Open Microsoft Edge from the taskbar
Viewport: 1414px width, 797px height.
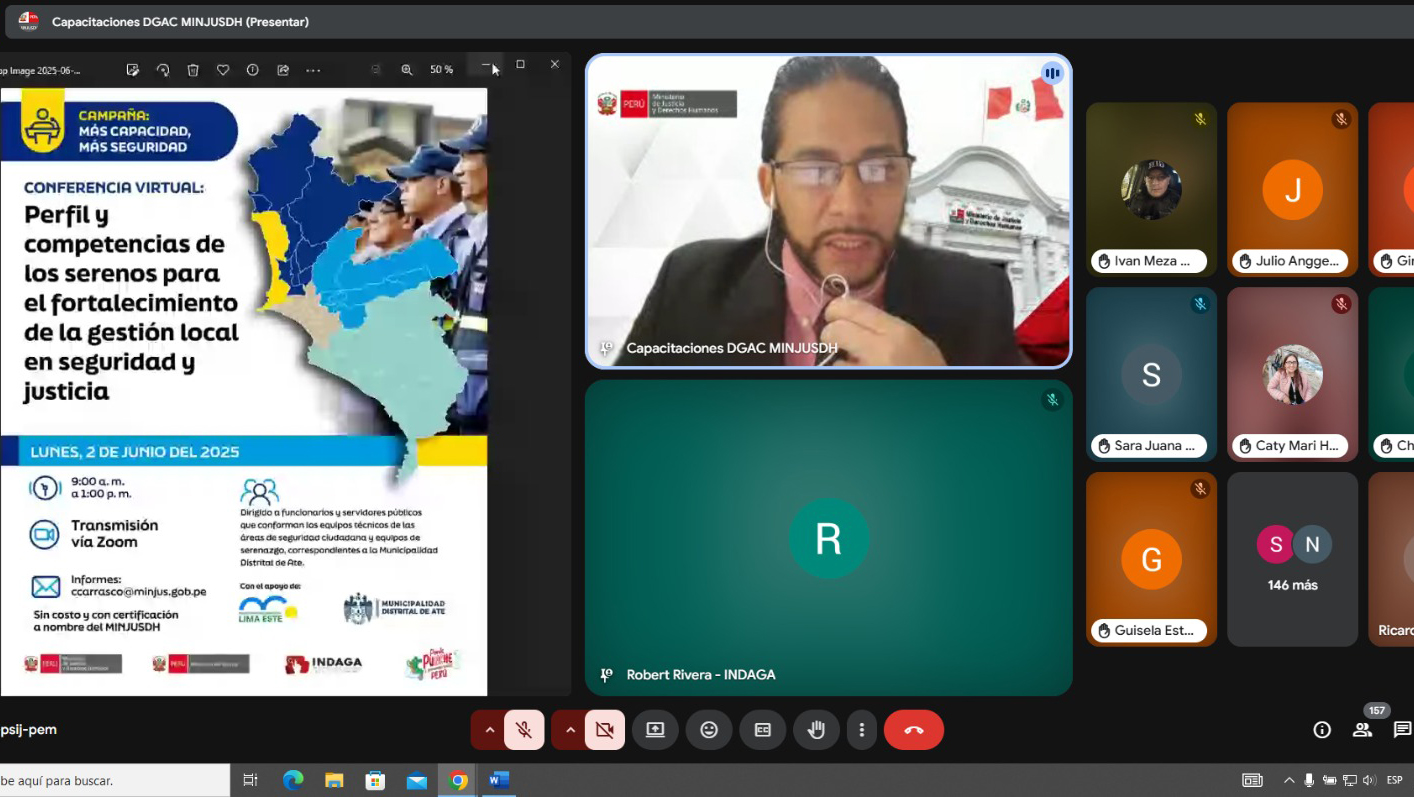click(293, 780)
